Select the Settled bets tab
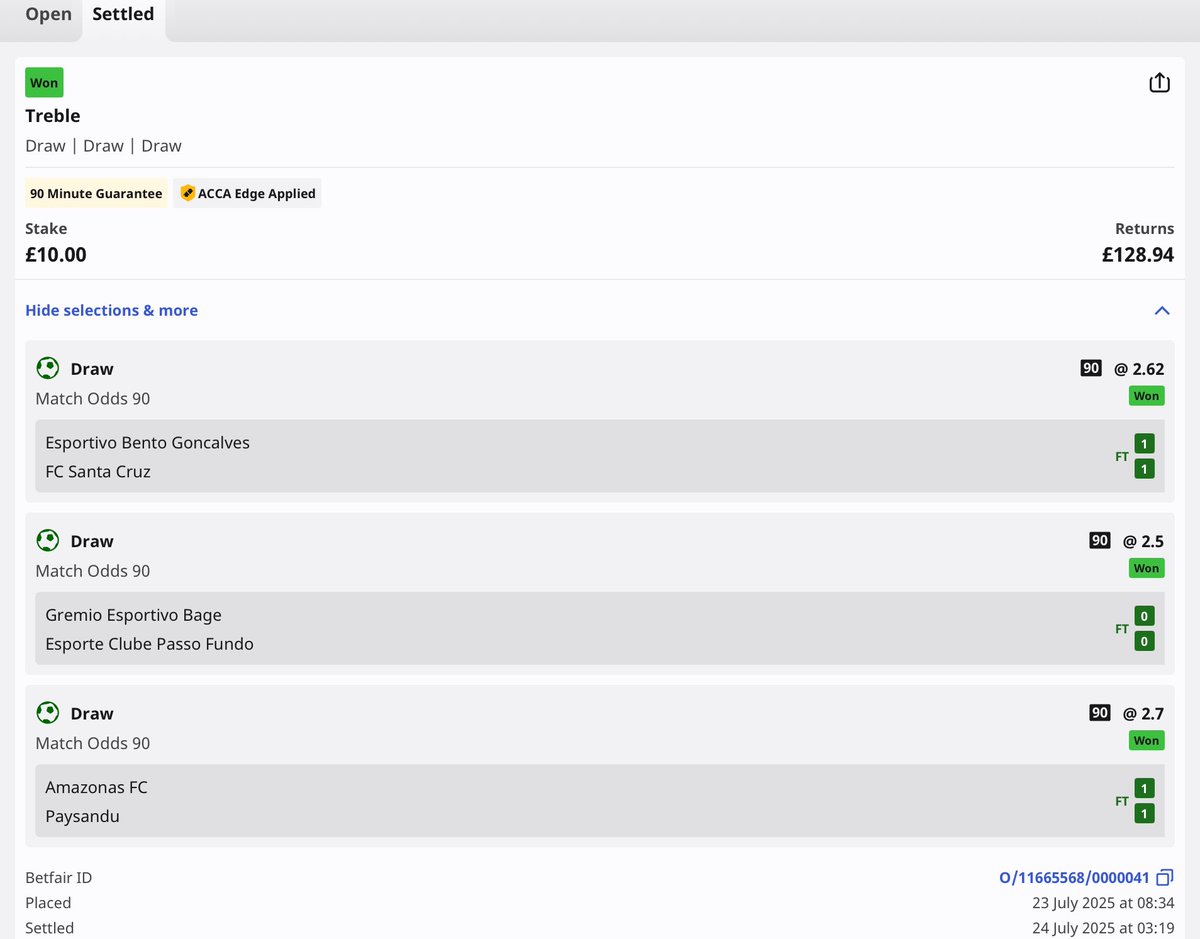Image resolution: width=1200 pixels, height=939 pixels. 123,15
